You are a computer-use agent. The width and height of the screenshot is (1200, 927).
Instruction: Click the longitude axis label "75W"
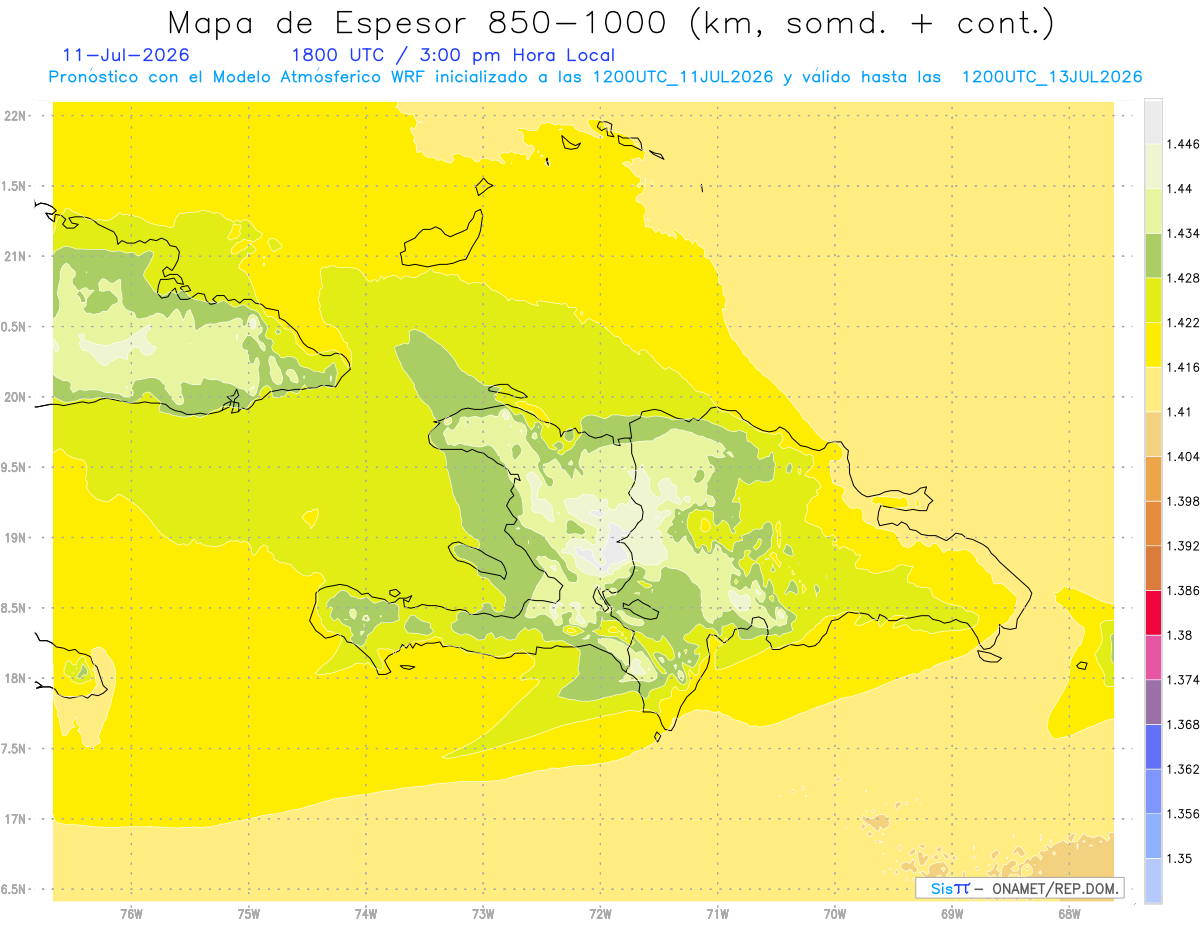tap(249, 913)
